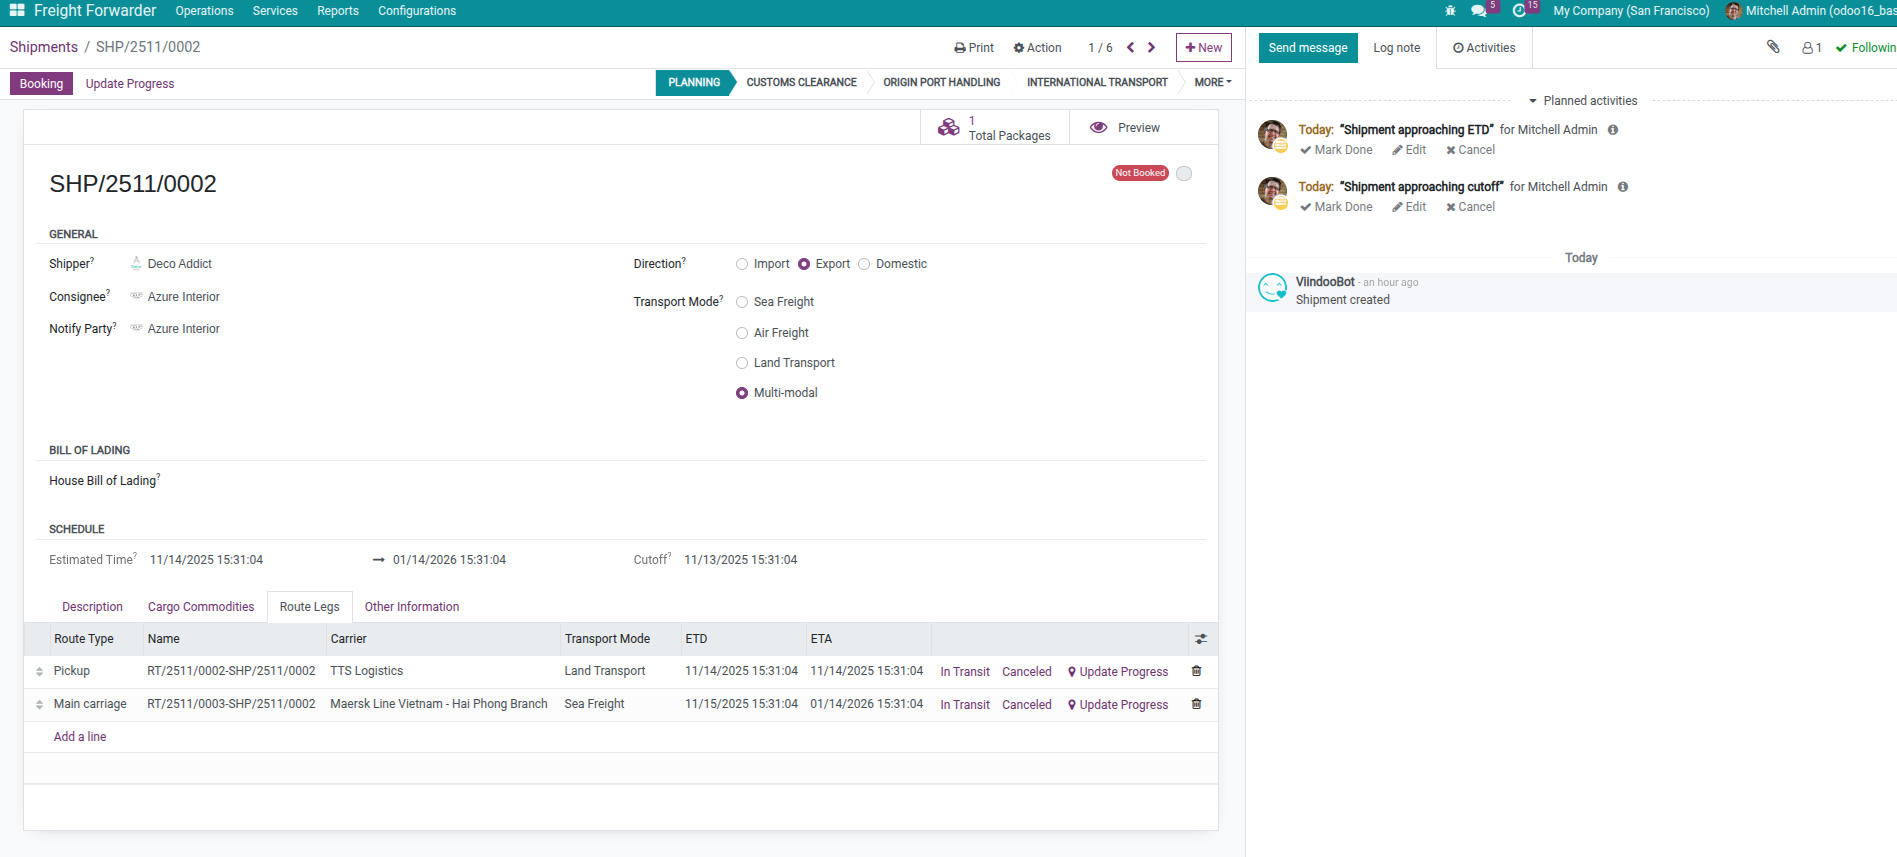This screenshot has height=857, width=1897.
Task: Open the Reports menu
Action: [x=337, y=11]
